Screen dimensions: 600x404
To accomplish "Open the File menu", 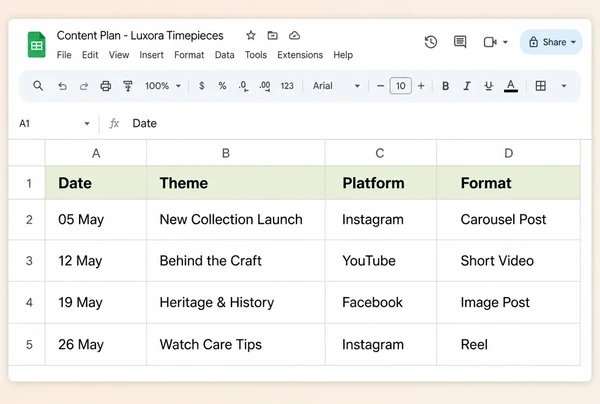I will pyautogui.click(x=64, y=55).
